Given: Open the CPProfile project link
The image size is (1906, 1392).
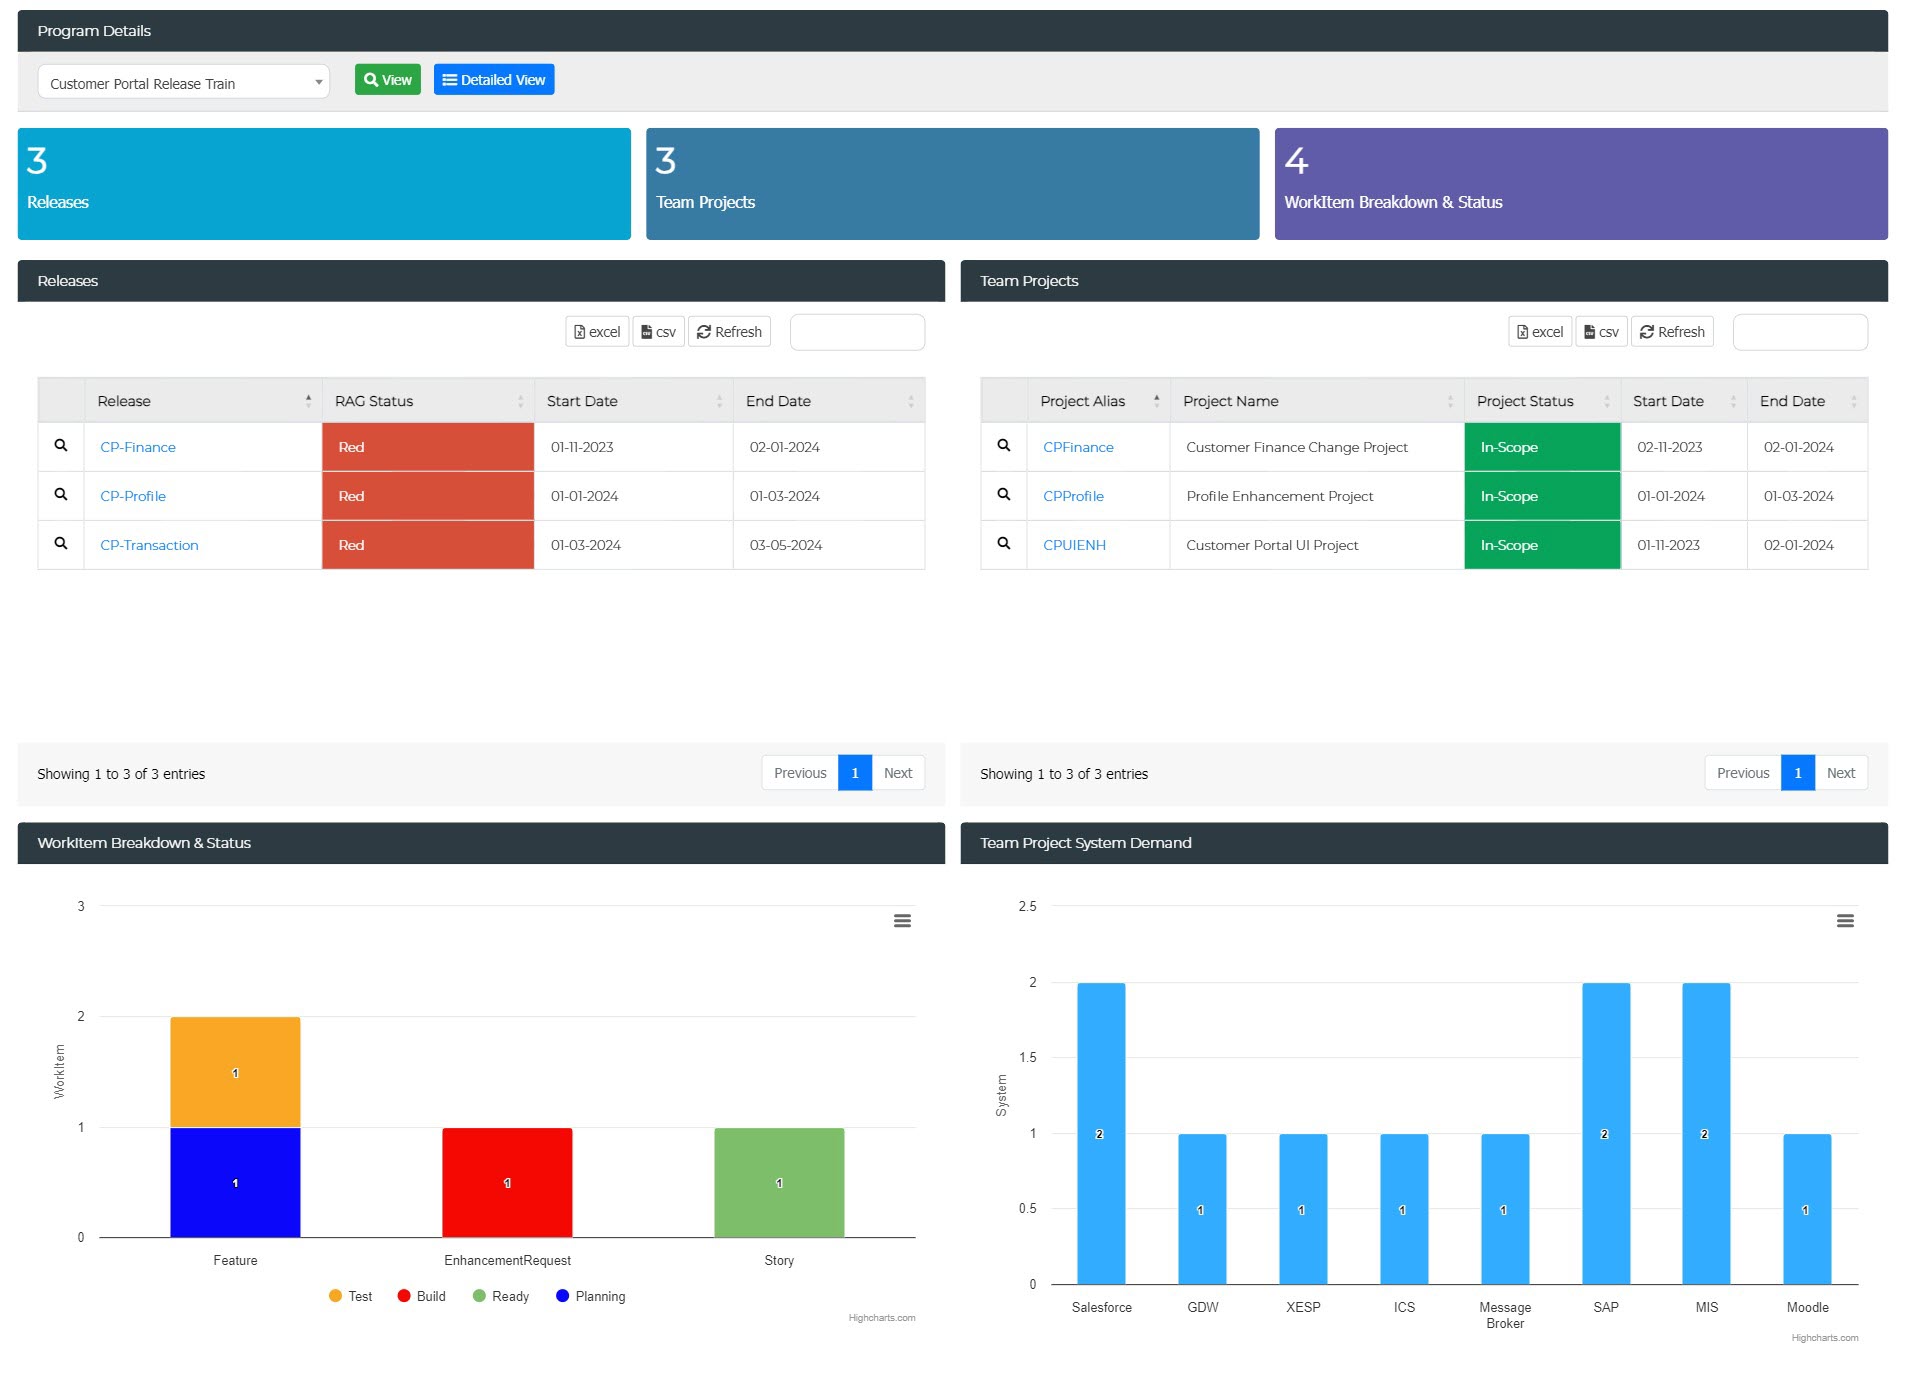Looking at the screenshot, I should 1073,496.
